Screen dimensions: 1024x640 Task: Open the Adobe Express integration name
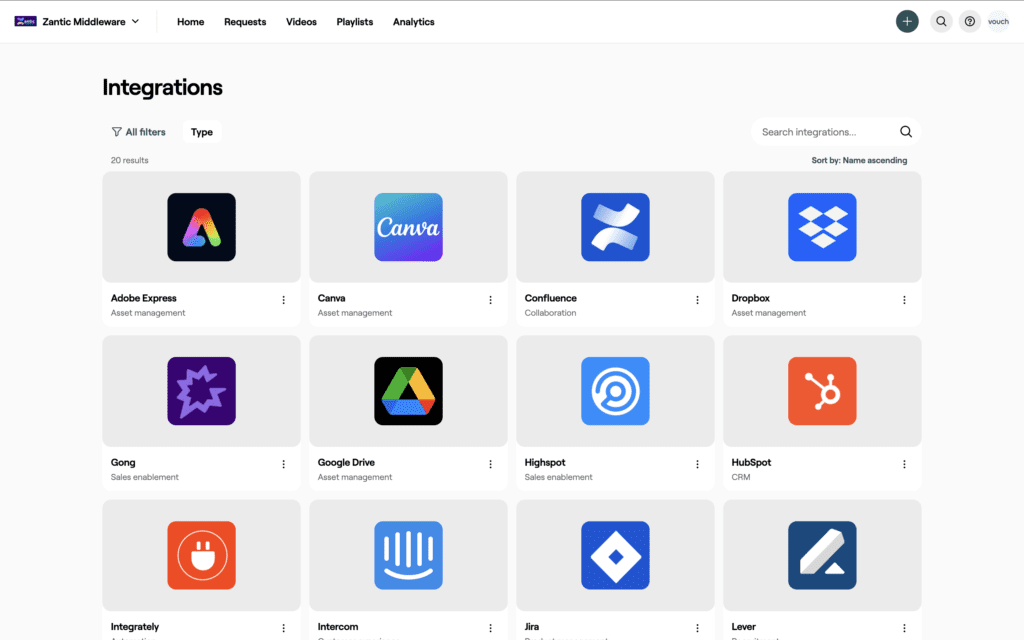(x=144, y=298)
